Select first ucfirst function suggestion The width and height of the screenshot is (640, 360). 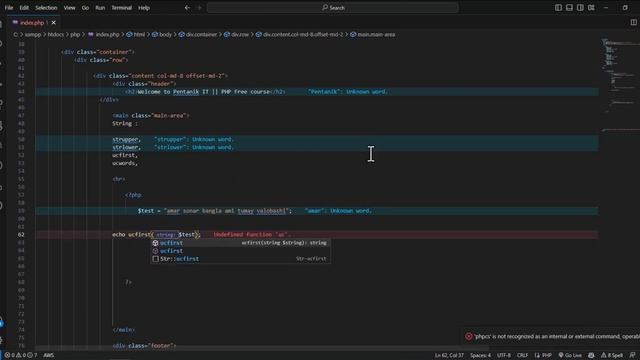point(240,243)
